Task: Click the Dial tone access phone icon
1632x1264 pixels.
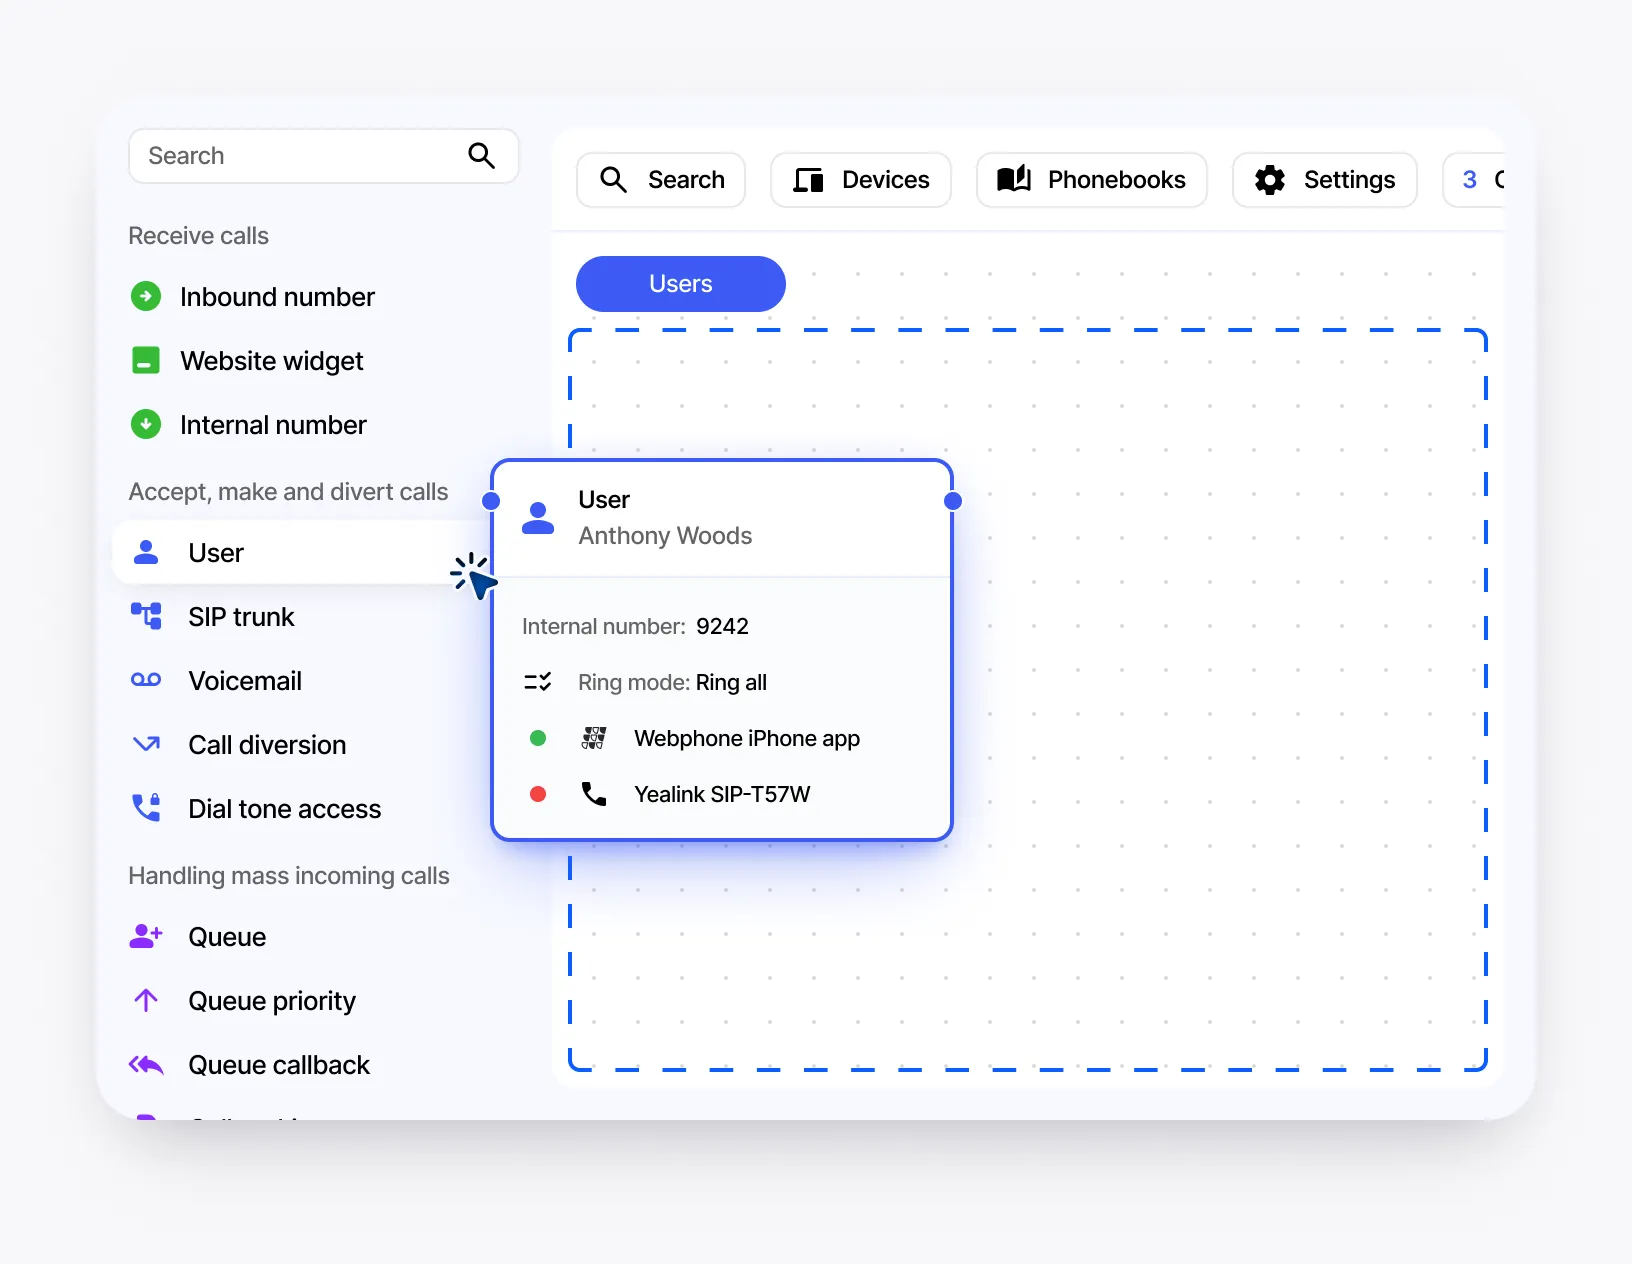Action: (146, 807)
